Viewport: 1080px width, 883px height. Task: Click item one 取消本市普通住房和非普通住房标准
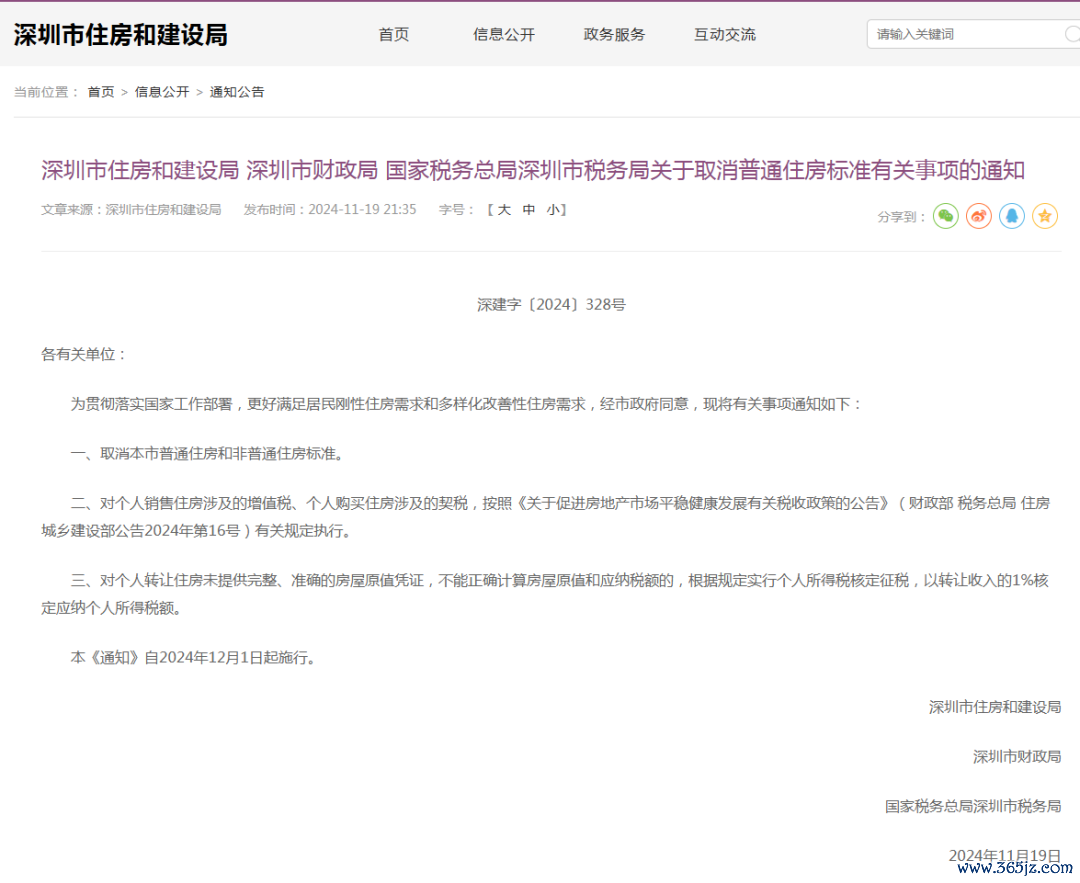(x=207, y=454)
